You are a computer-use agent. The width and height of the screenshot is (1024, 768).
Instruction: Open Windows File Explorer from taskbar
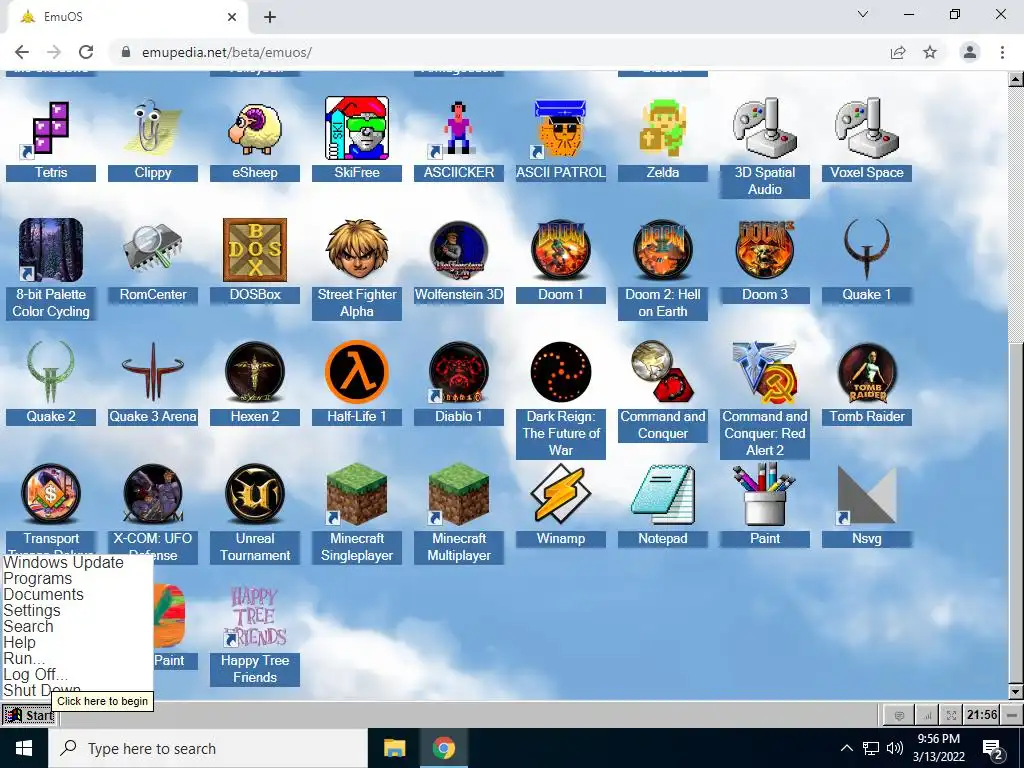point(394,748)
